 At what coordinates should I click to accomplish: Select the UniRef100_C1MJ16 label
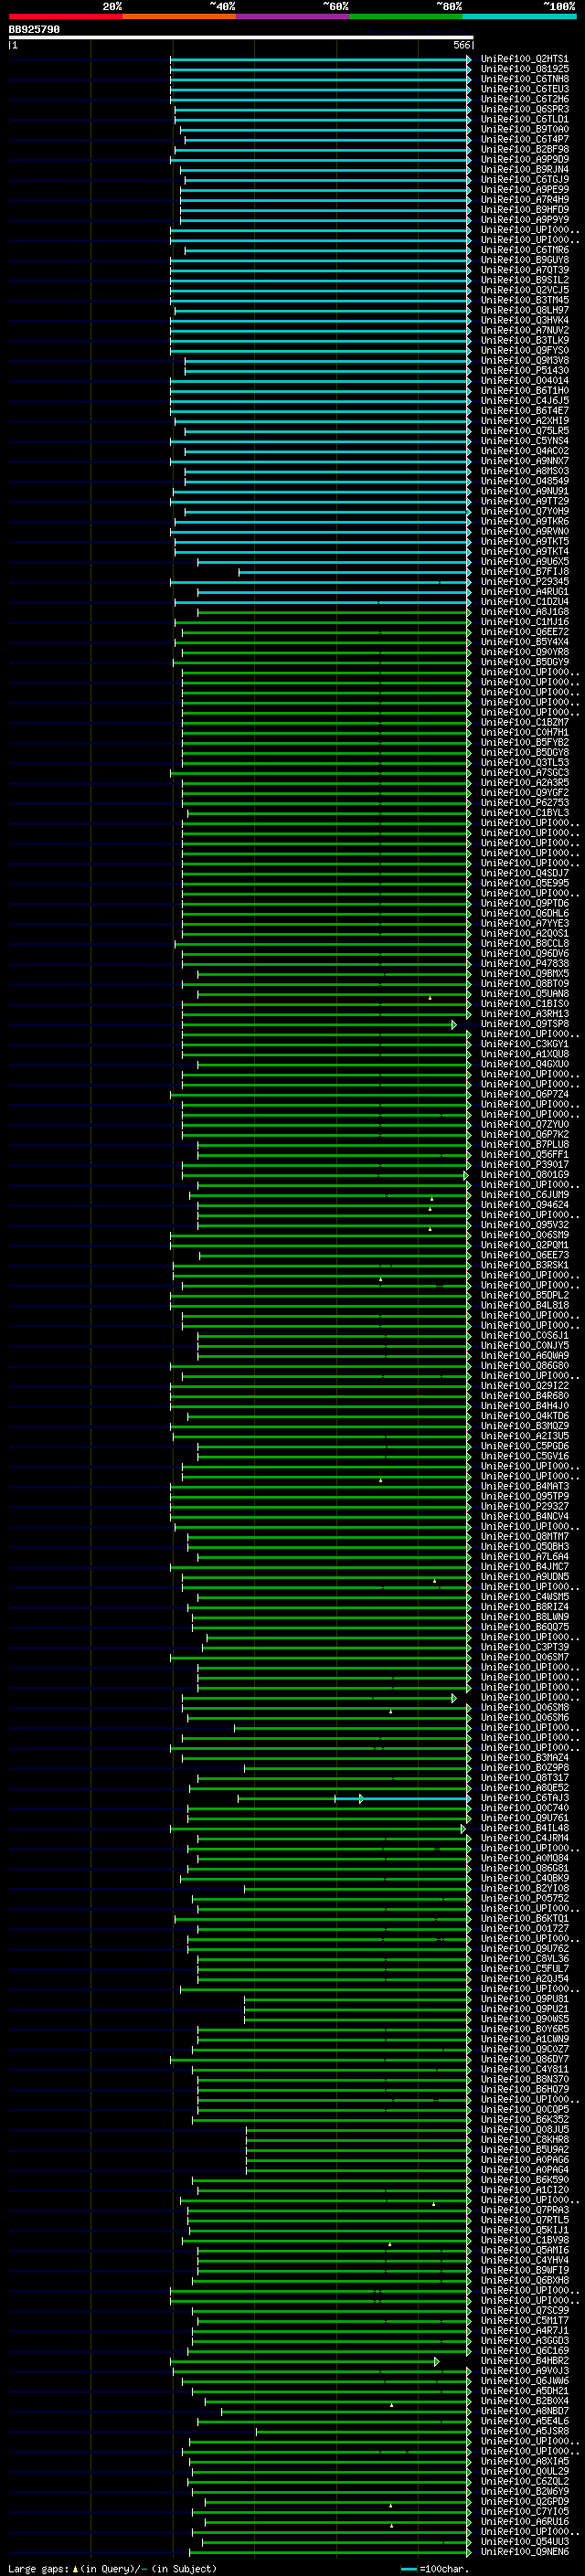(x=524, y=622)
